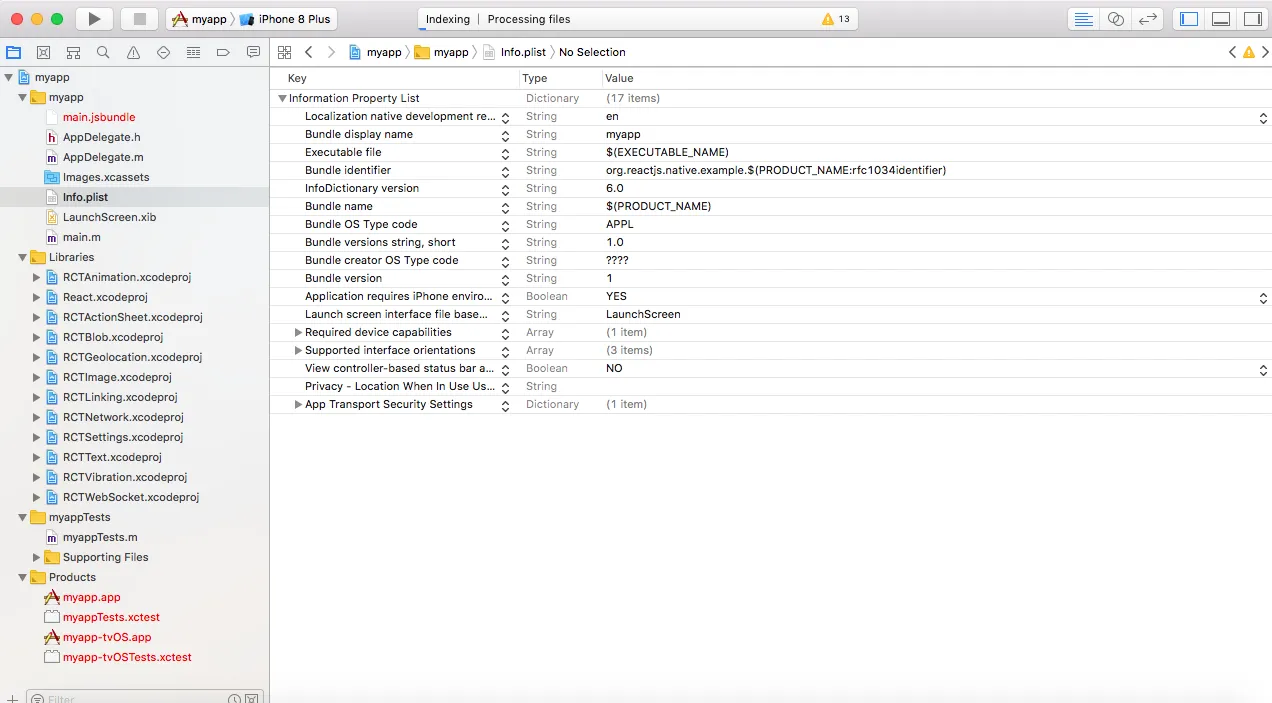The image size is (1272, 703).
Task: Show the Assistant editor
Action: click(x=1116, y=19)
